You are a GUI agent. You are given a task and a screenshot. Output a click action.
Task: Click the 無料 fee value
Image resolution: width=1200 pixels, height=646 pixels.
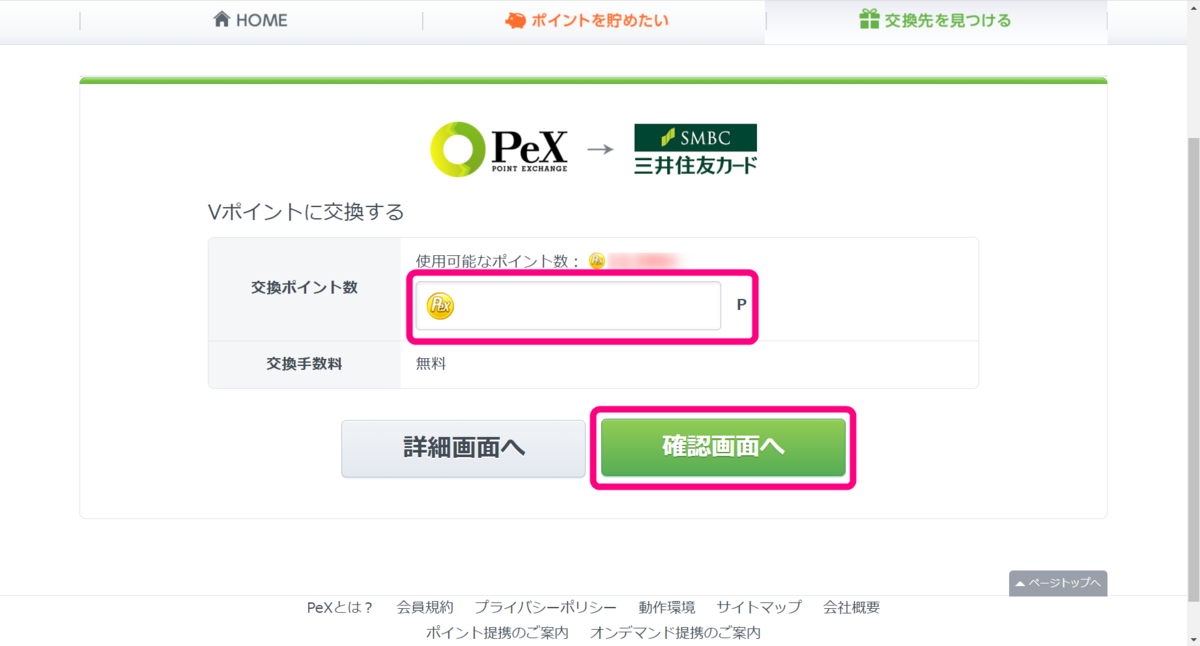point(431,364)
